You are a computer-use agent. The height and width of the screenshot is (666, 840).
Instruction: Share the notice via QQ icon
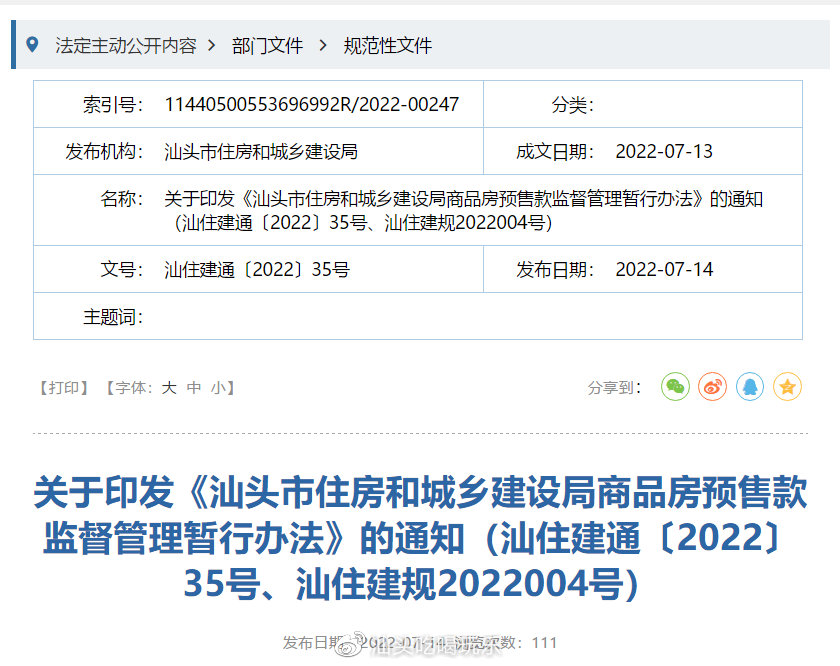(750, 386)
